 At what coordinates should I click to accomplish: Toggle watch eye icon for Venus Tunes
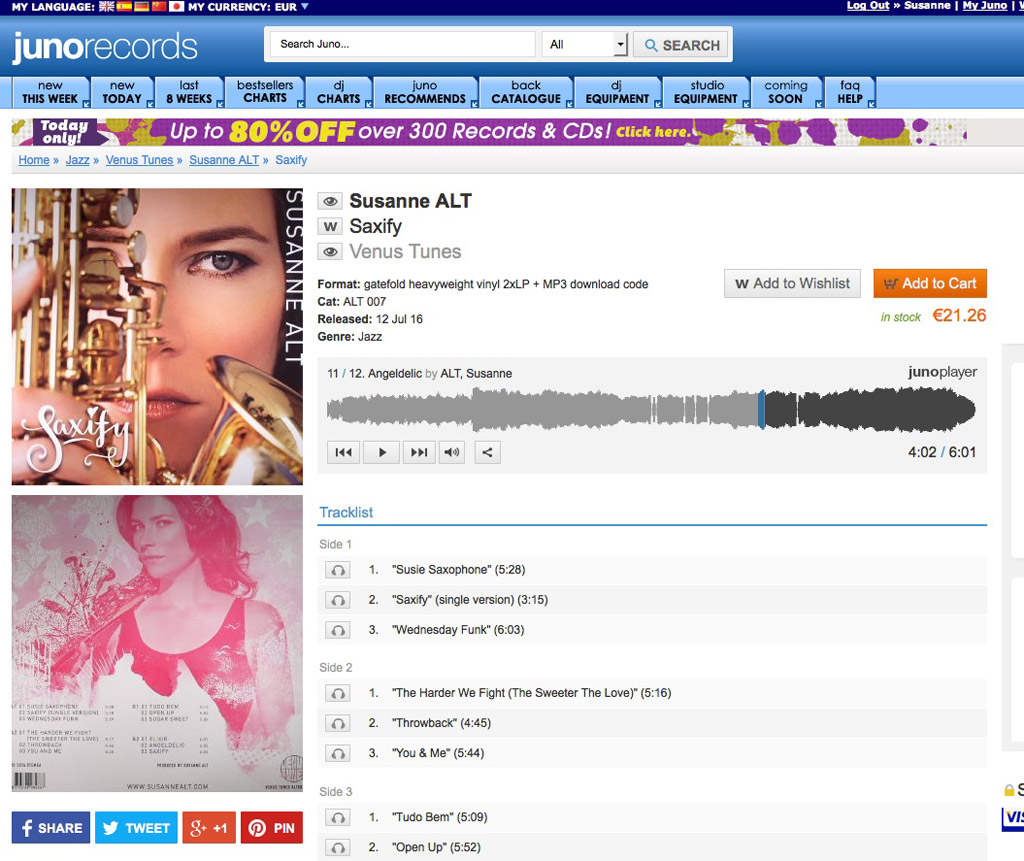(330, 252)
